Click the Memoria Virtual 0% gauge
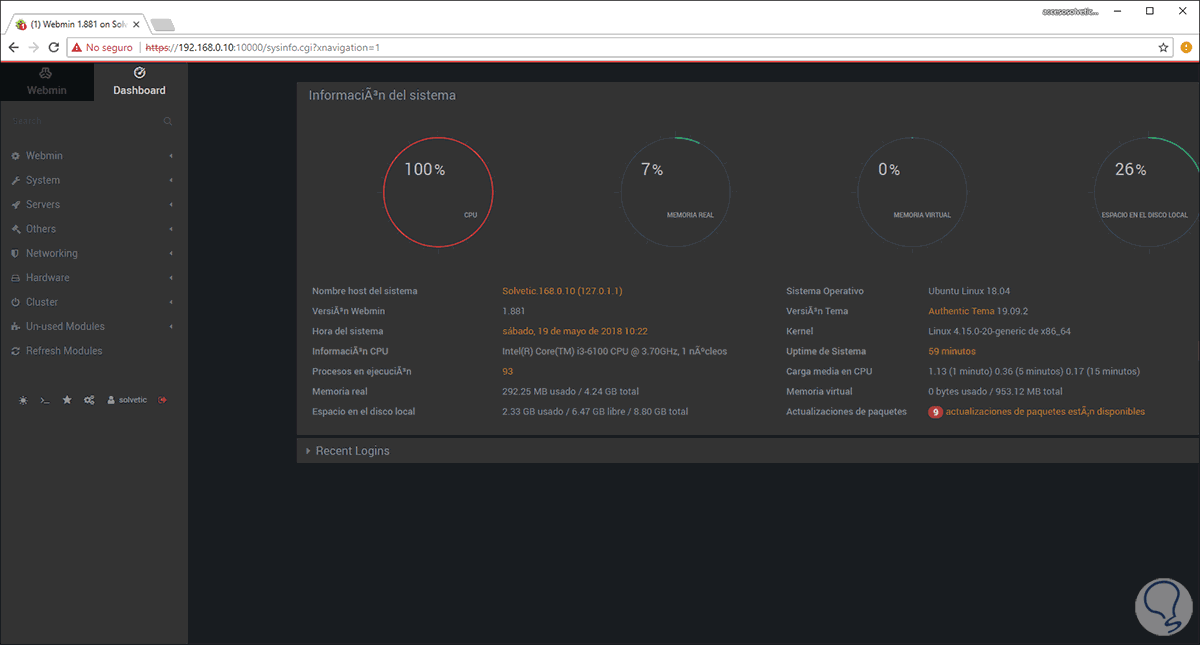Image resolution: width=1200 pixels, height=645 pixels. pyautogui.click(x=912, y=191)
